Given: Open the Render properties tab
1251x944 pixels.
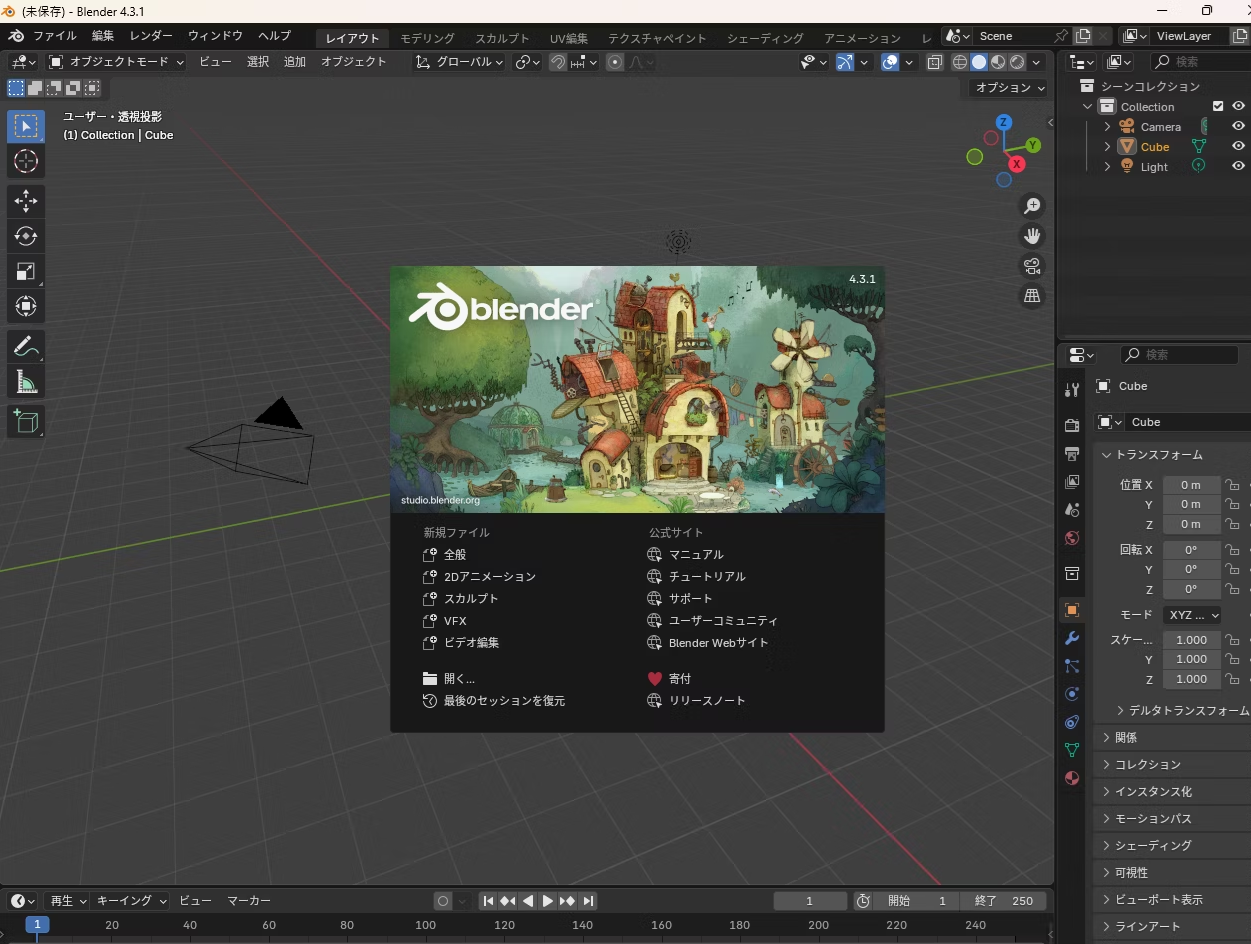Looking at the screenshot, I should point(1072,426).
